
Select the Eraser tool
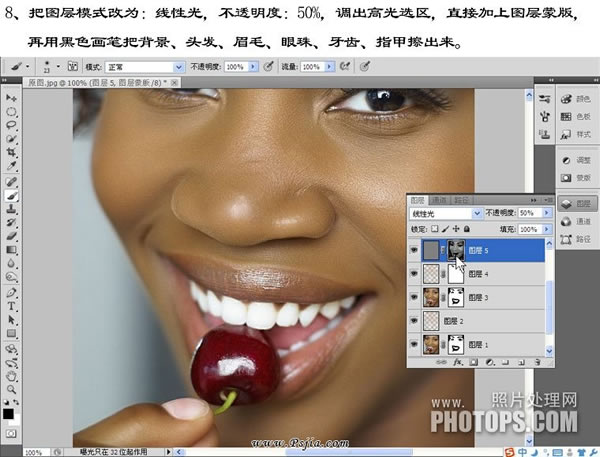(x=11, y=236)
